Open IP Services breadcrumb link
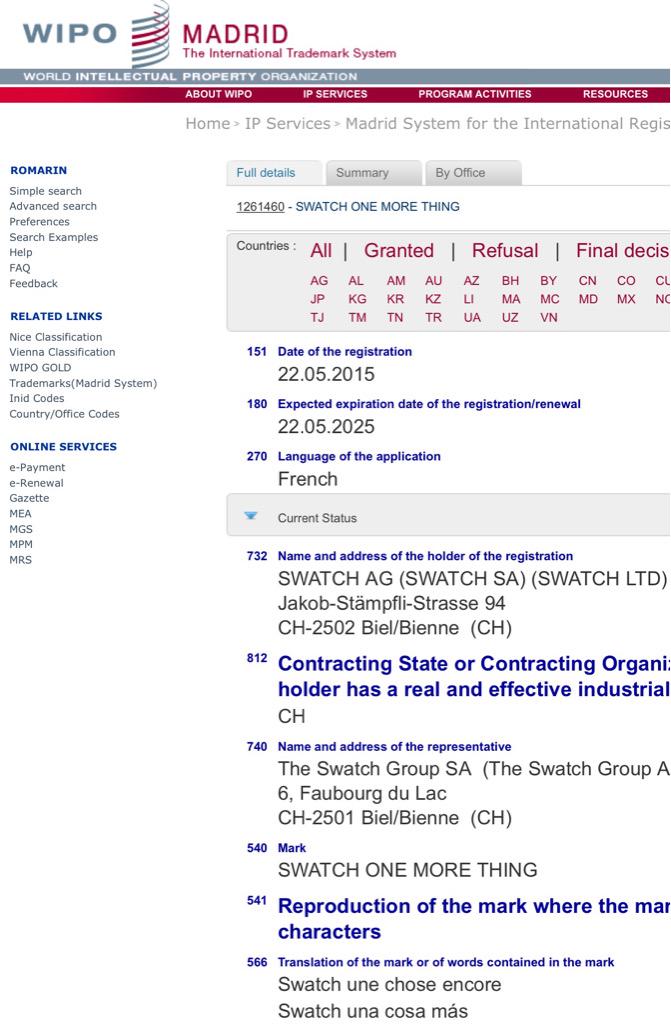 click(287, 123)
